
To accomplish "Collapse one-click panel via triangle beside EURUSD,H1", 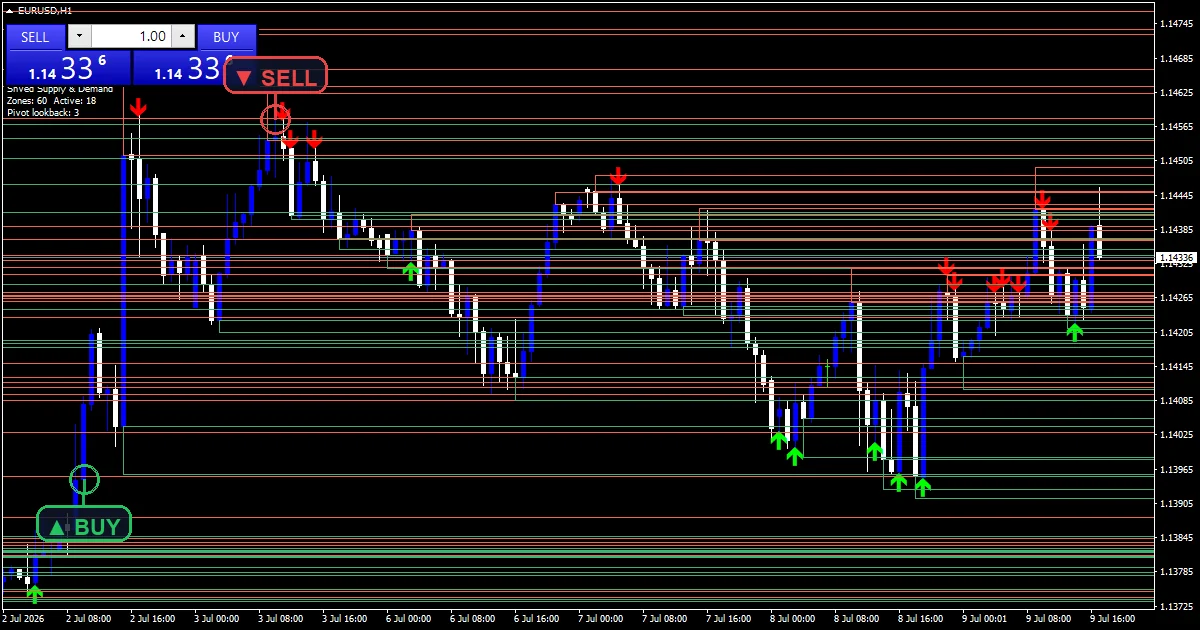I will pos(9,9).
